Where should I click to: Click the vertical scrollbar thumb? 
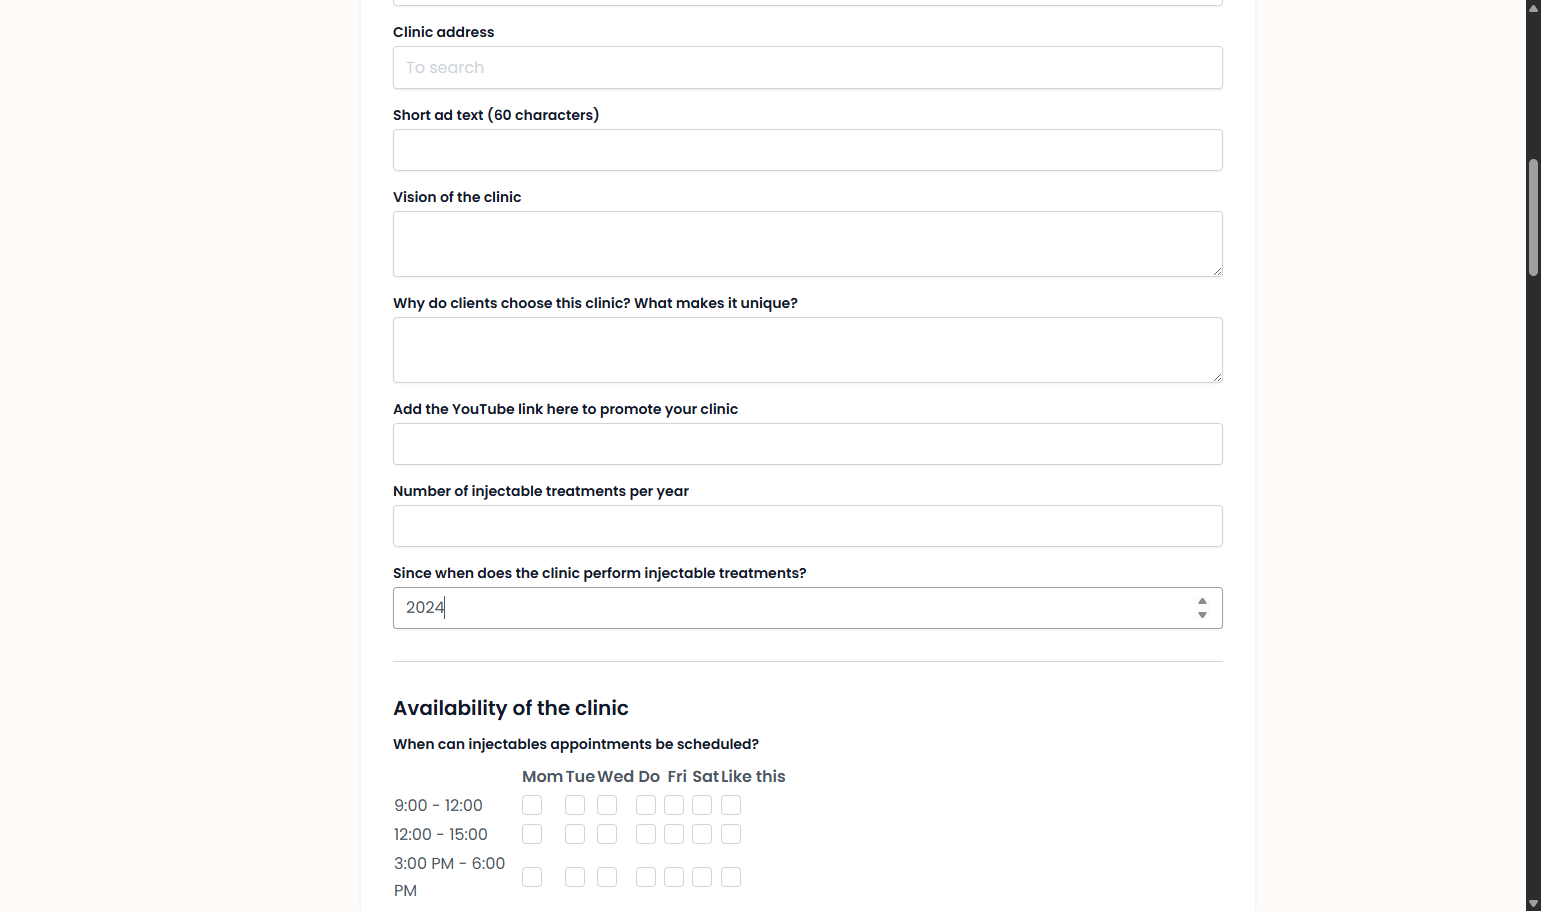pos(1533,217)
